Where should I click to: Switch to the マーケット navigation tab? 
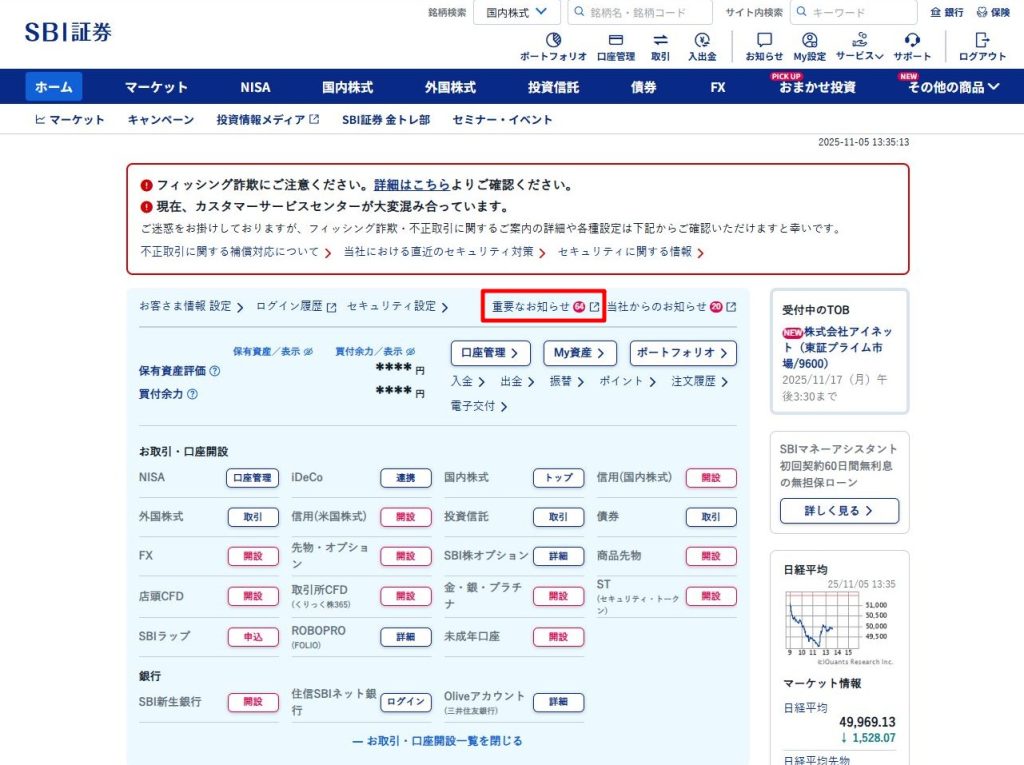click(x=156, y=87)
